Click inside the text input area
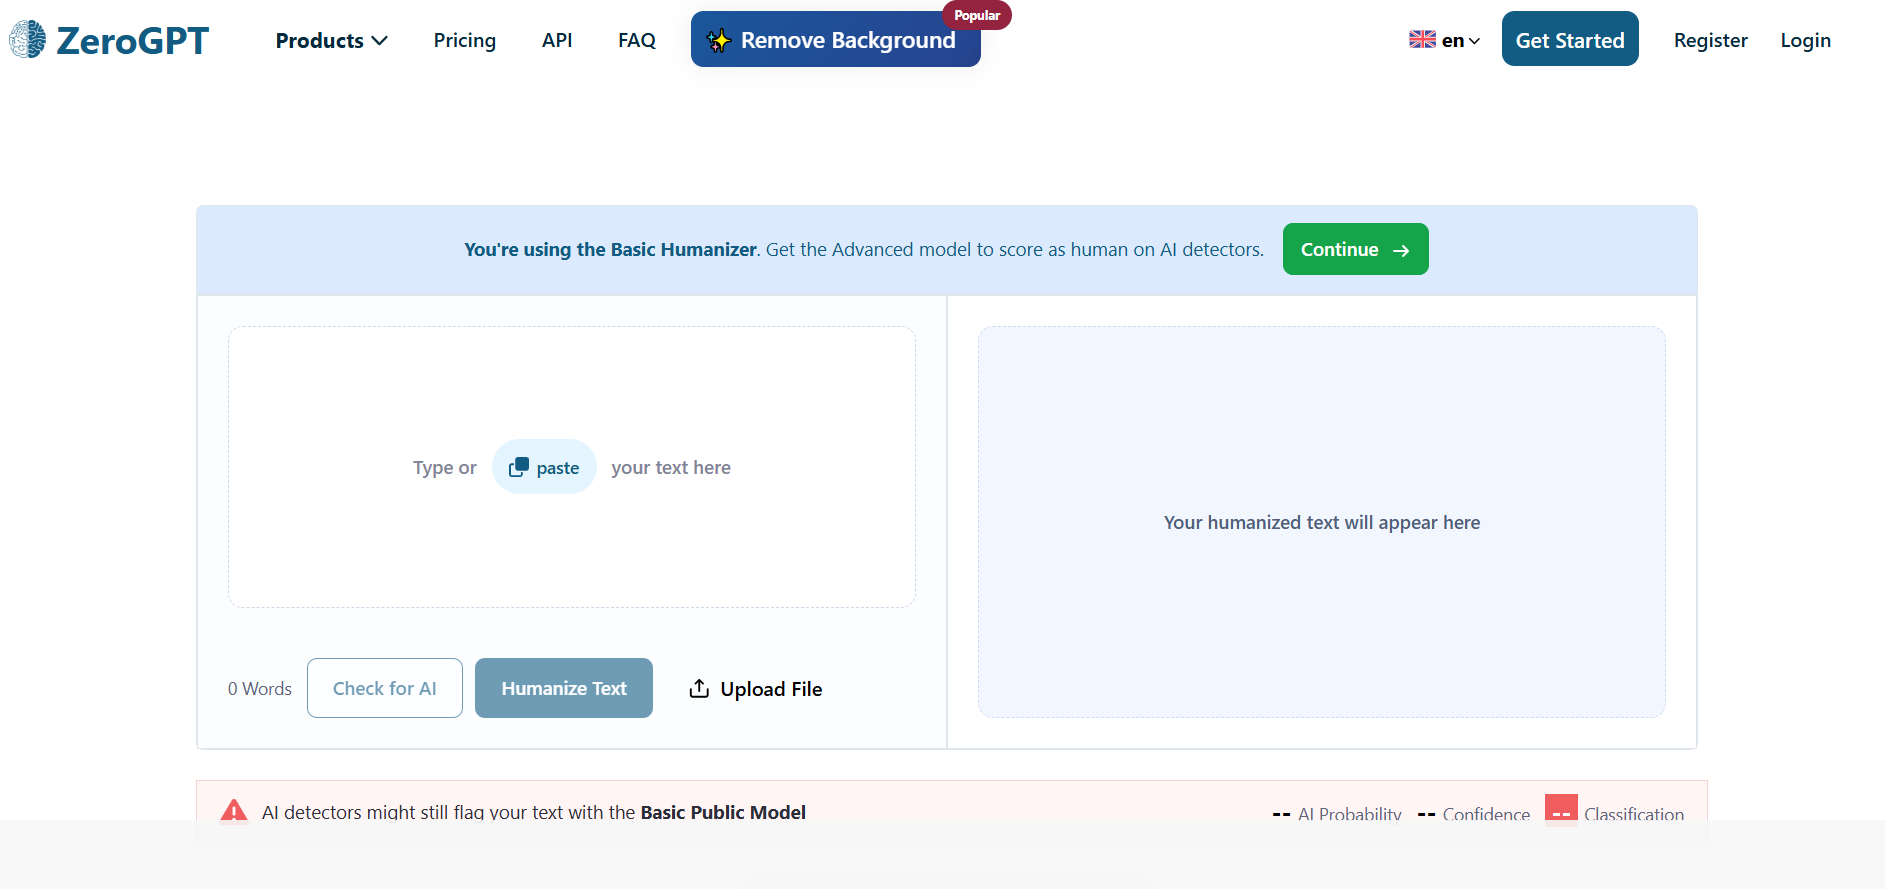Screen dimensions: 1885x889 572,467
